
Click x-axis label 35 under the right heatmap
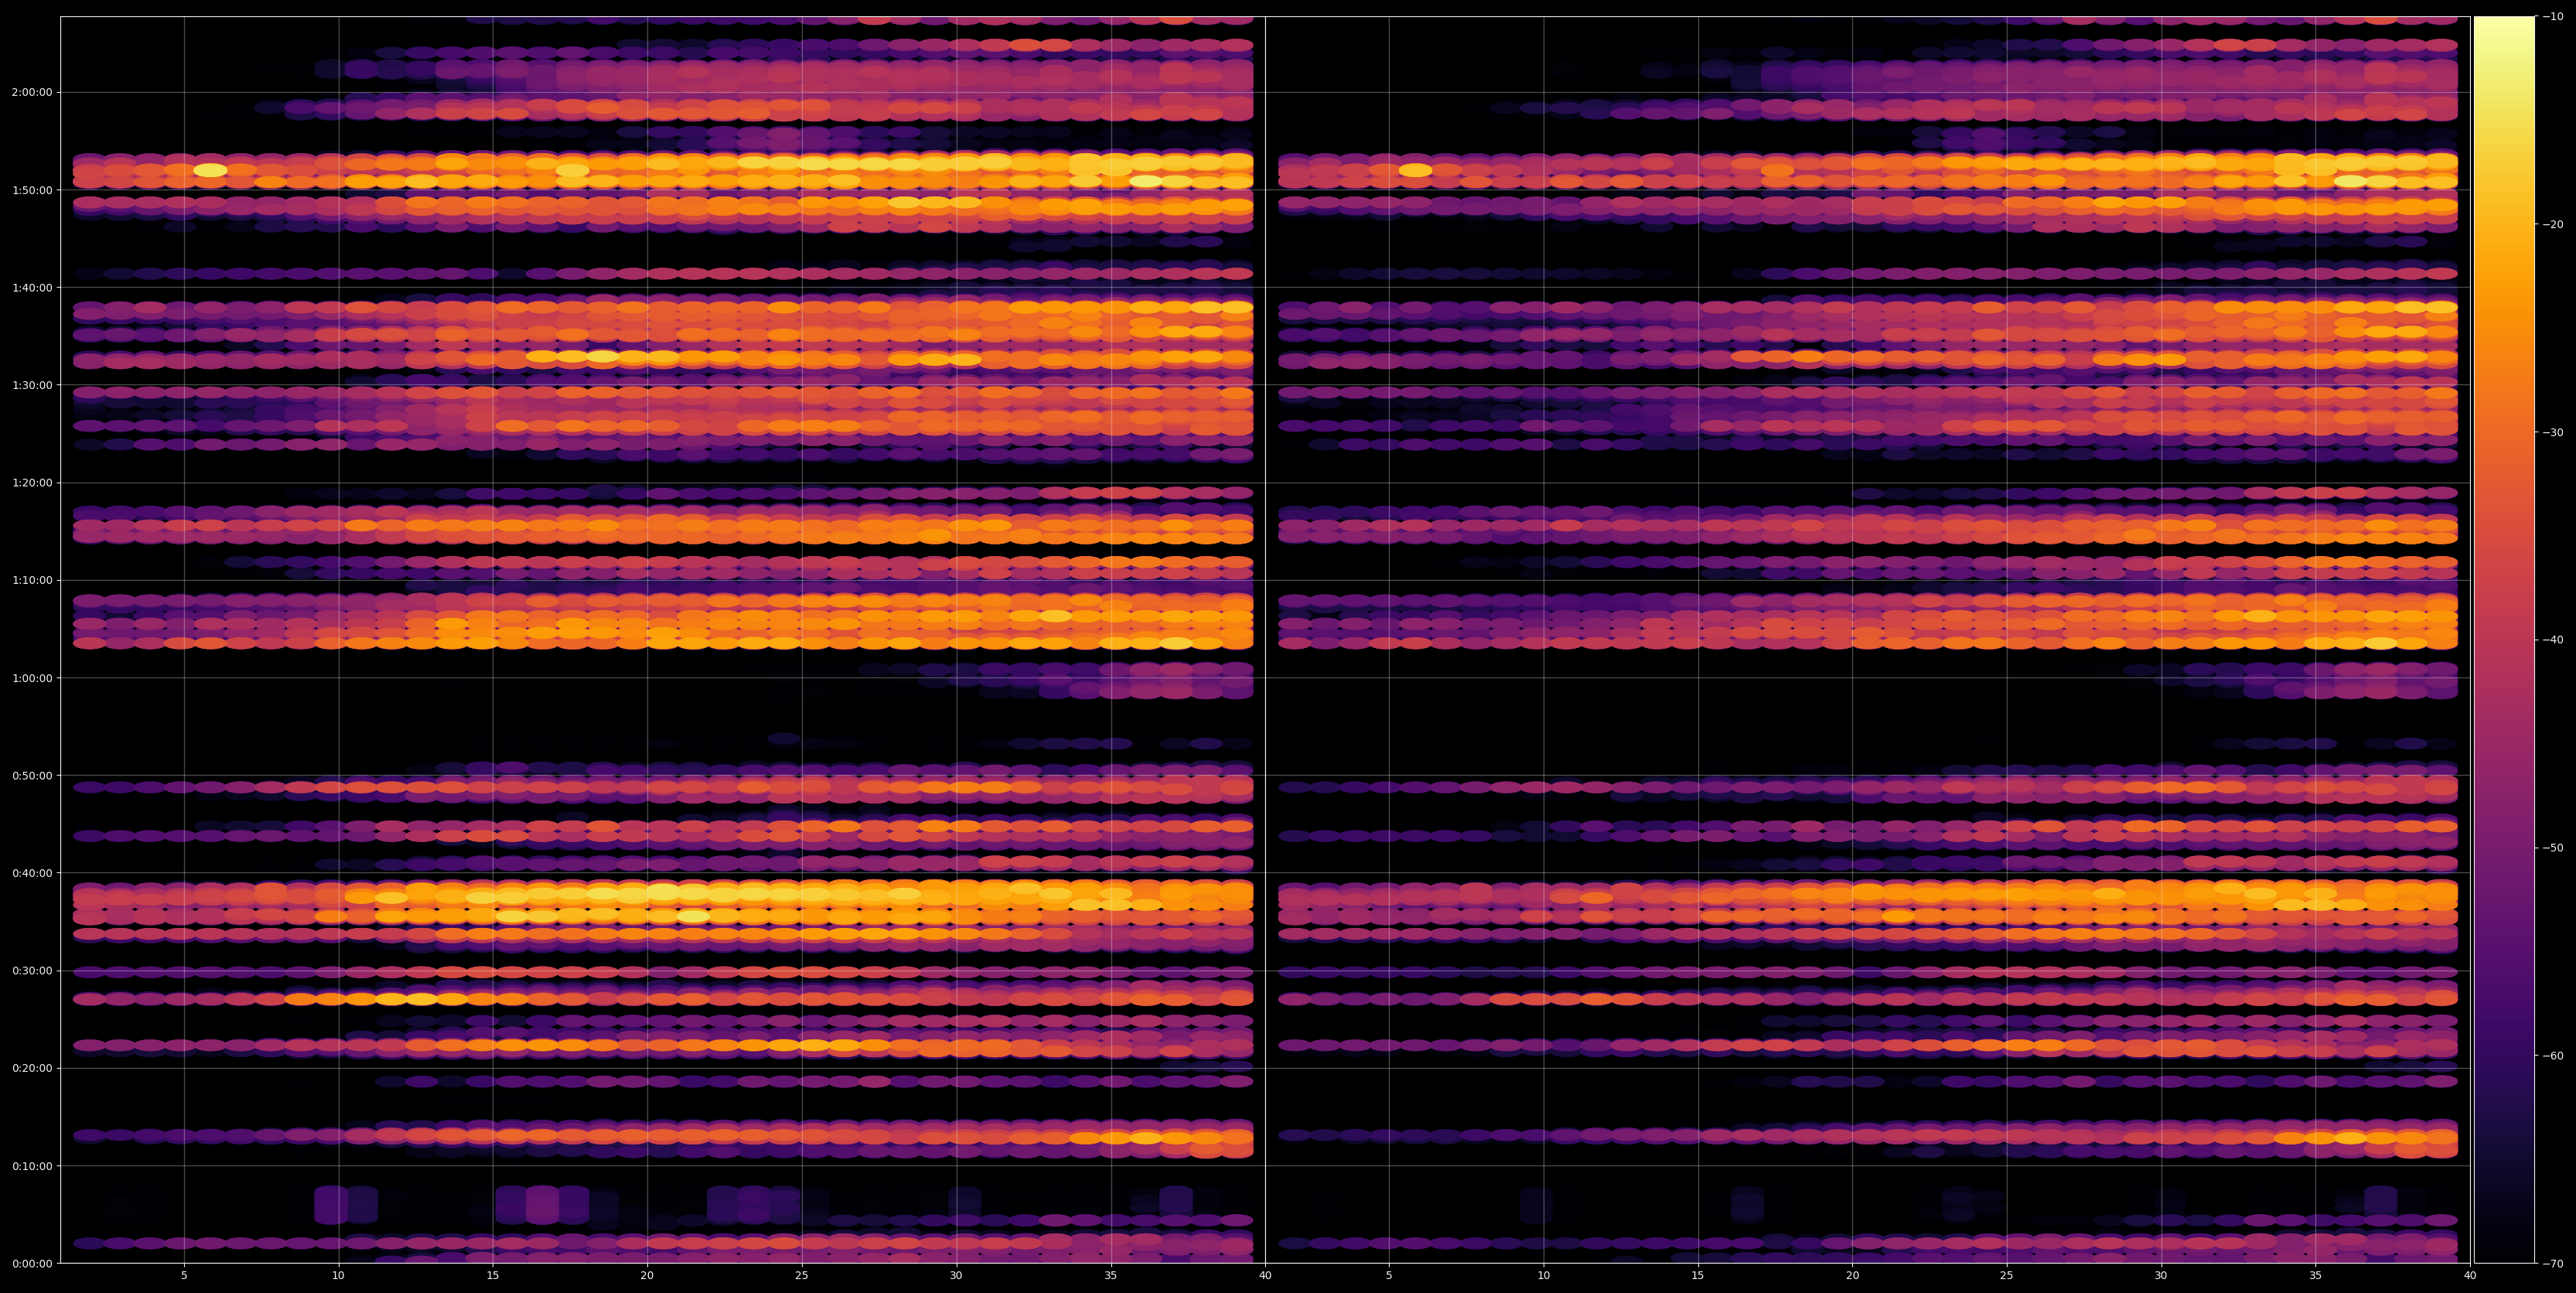(2316, 1276)
